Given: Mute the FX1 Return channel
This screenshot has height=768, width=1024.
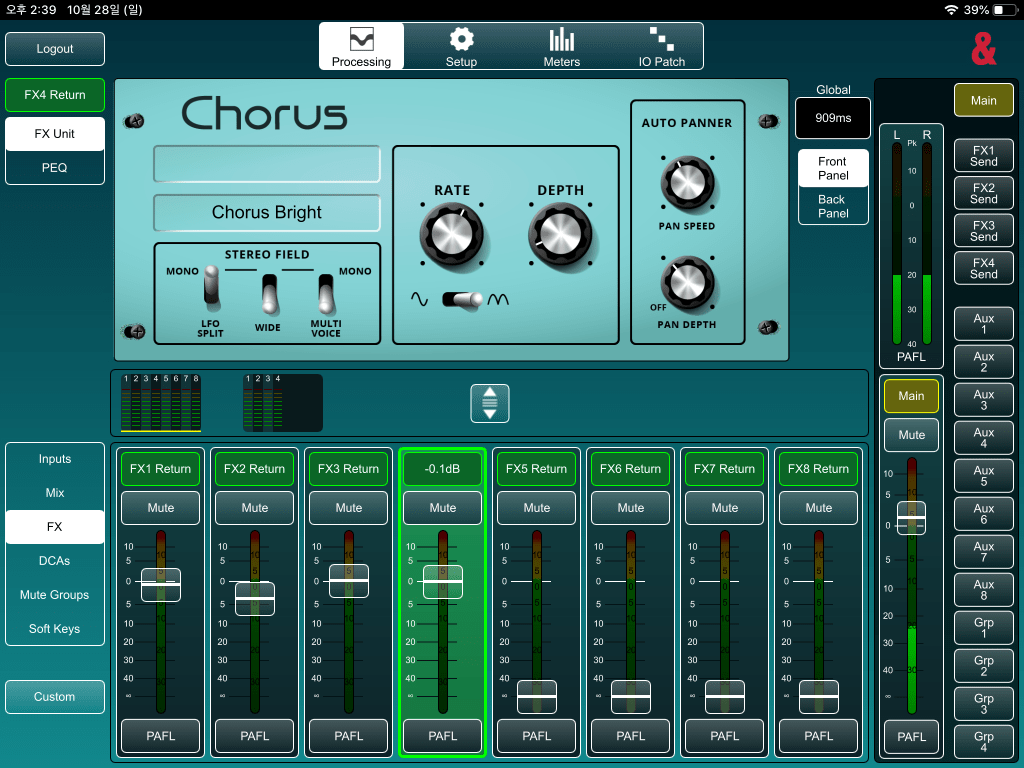Looking at the screenshot, I should [x=161, y=508].
